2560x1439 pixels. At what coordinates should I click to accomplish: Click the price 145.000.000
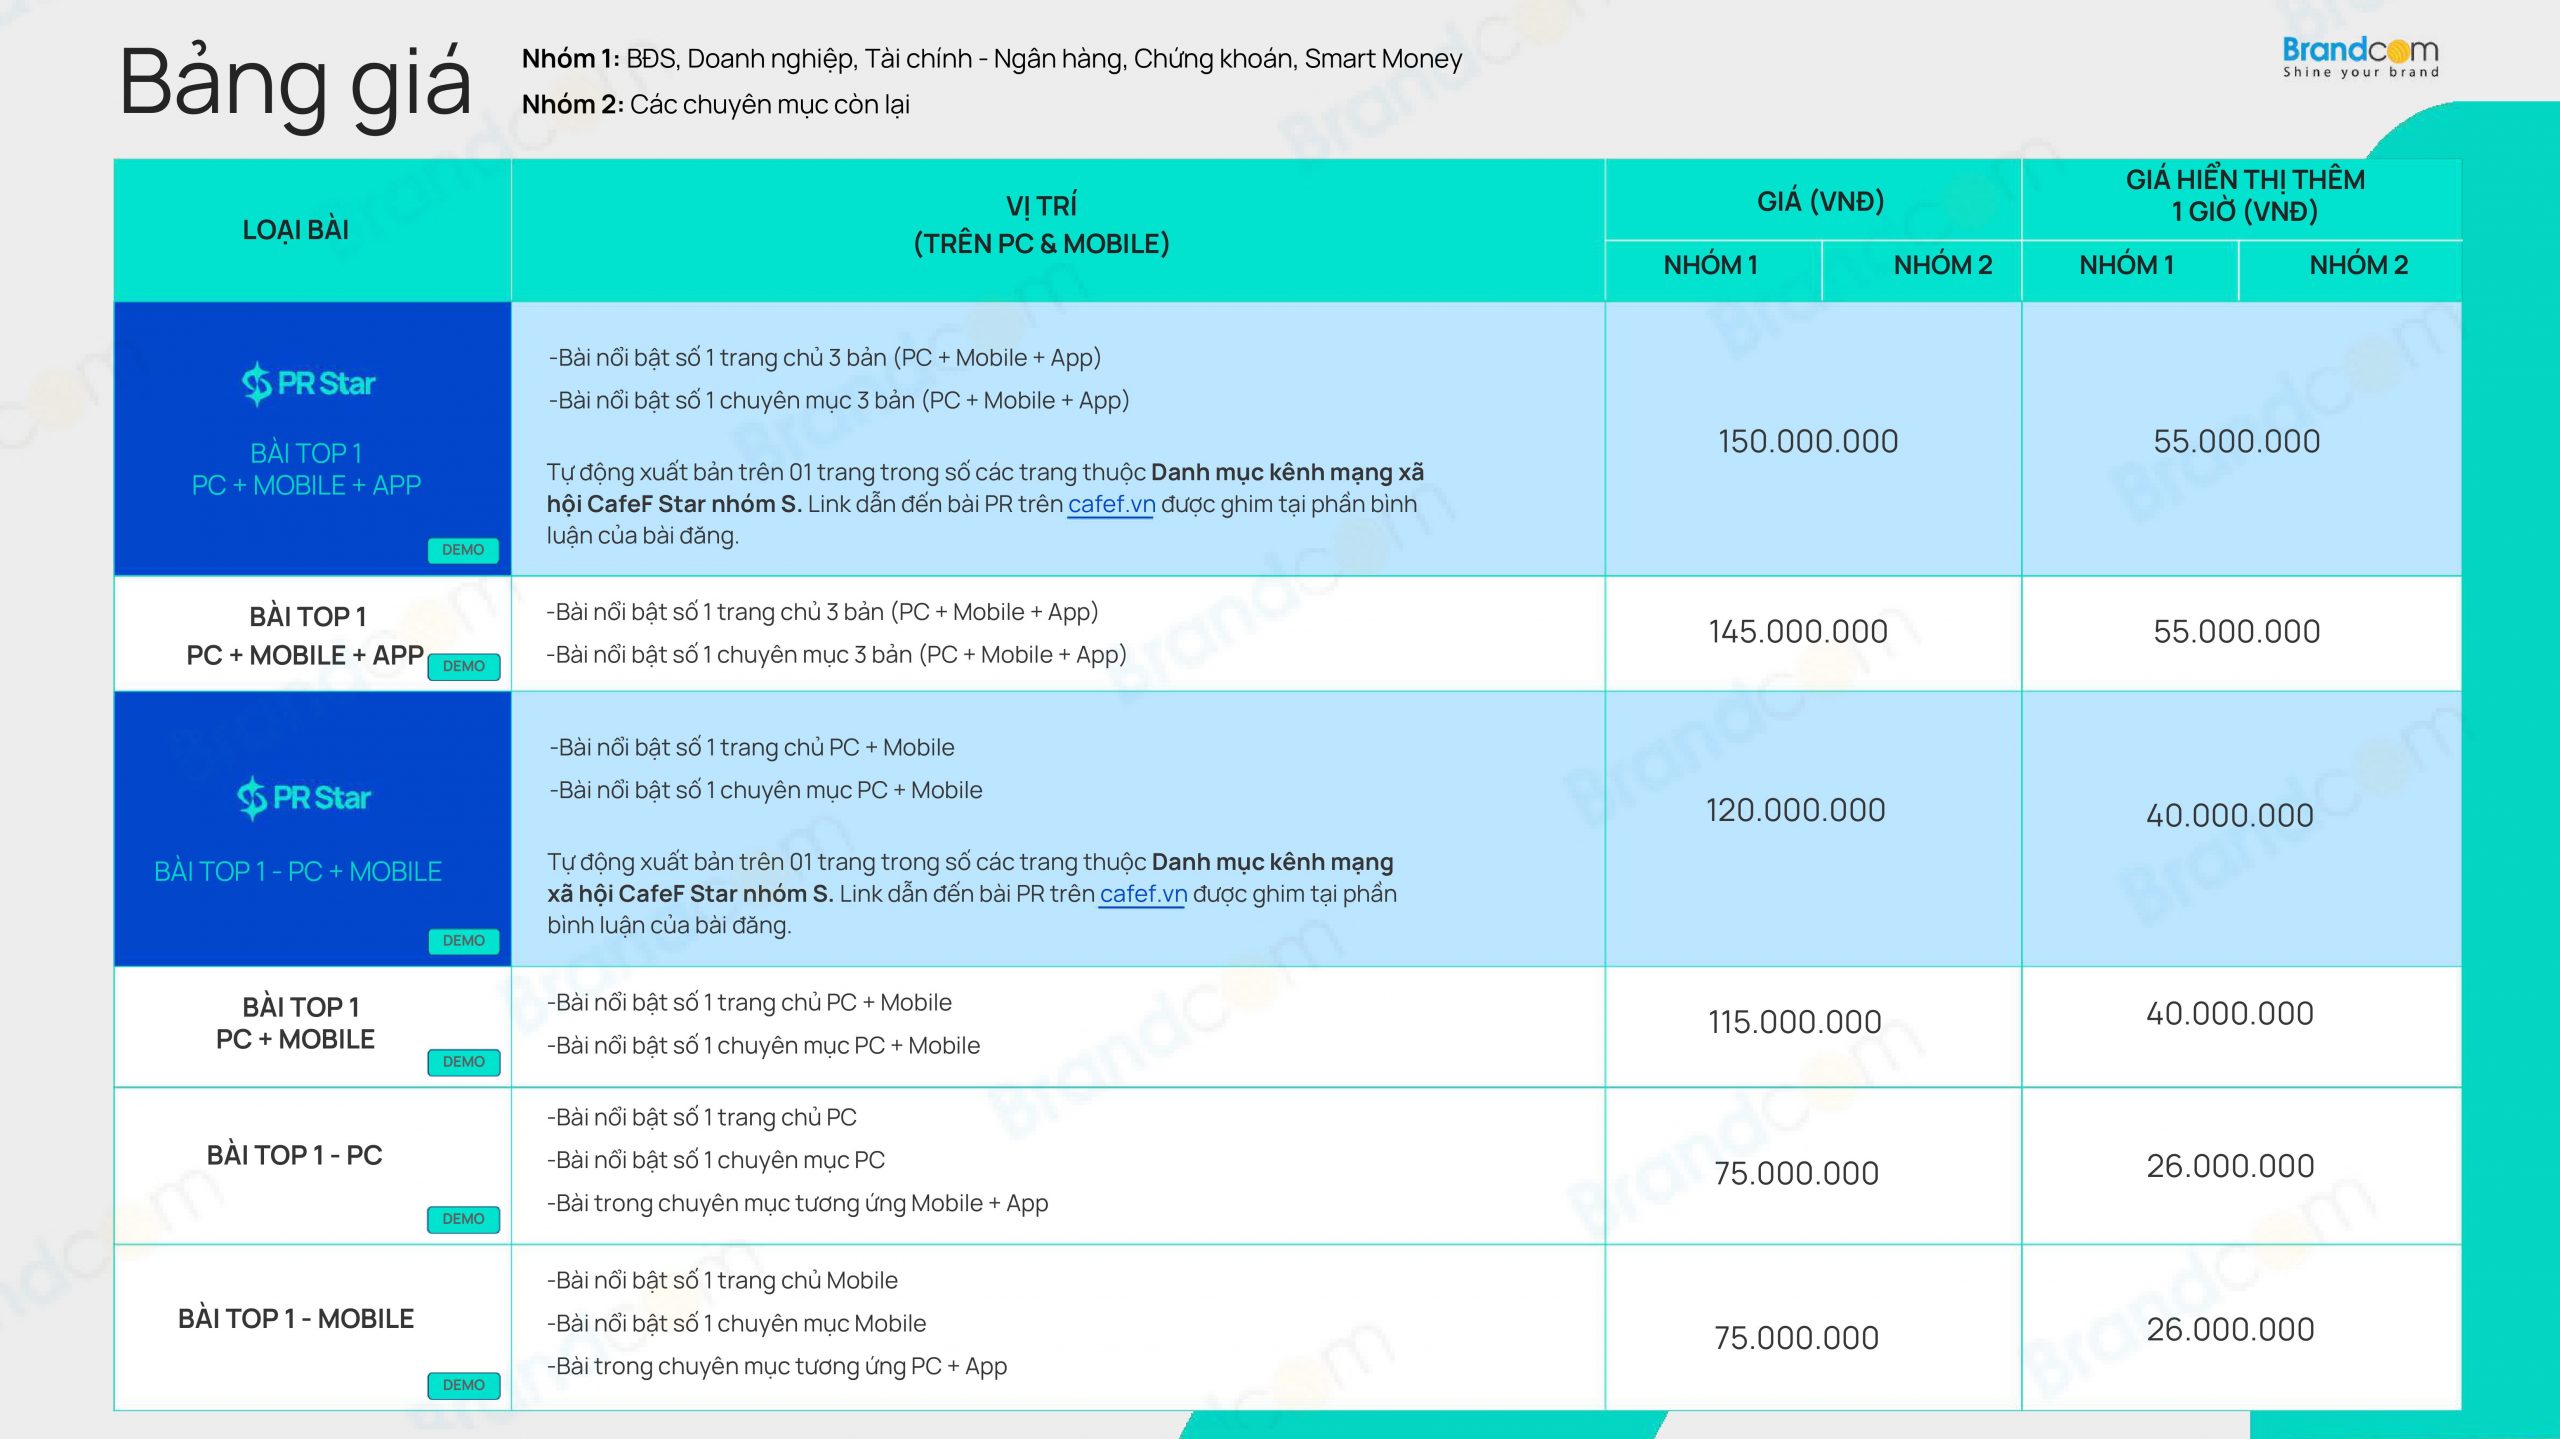1798,632
